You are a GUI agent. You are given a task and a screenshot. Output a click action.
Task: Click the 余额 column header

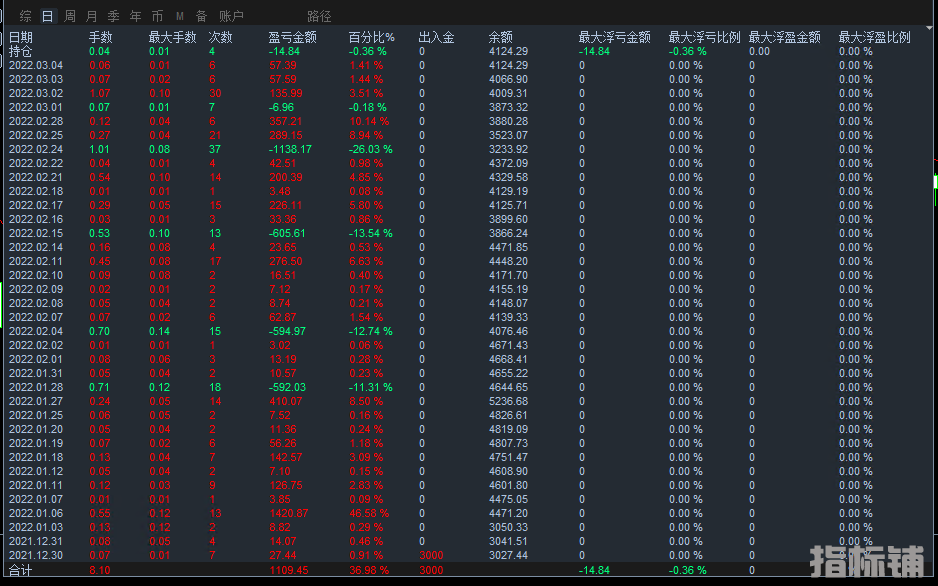[501, 37]
